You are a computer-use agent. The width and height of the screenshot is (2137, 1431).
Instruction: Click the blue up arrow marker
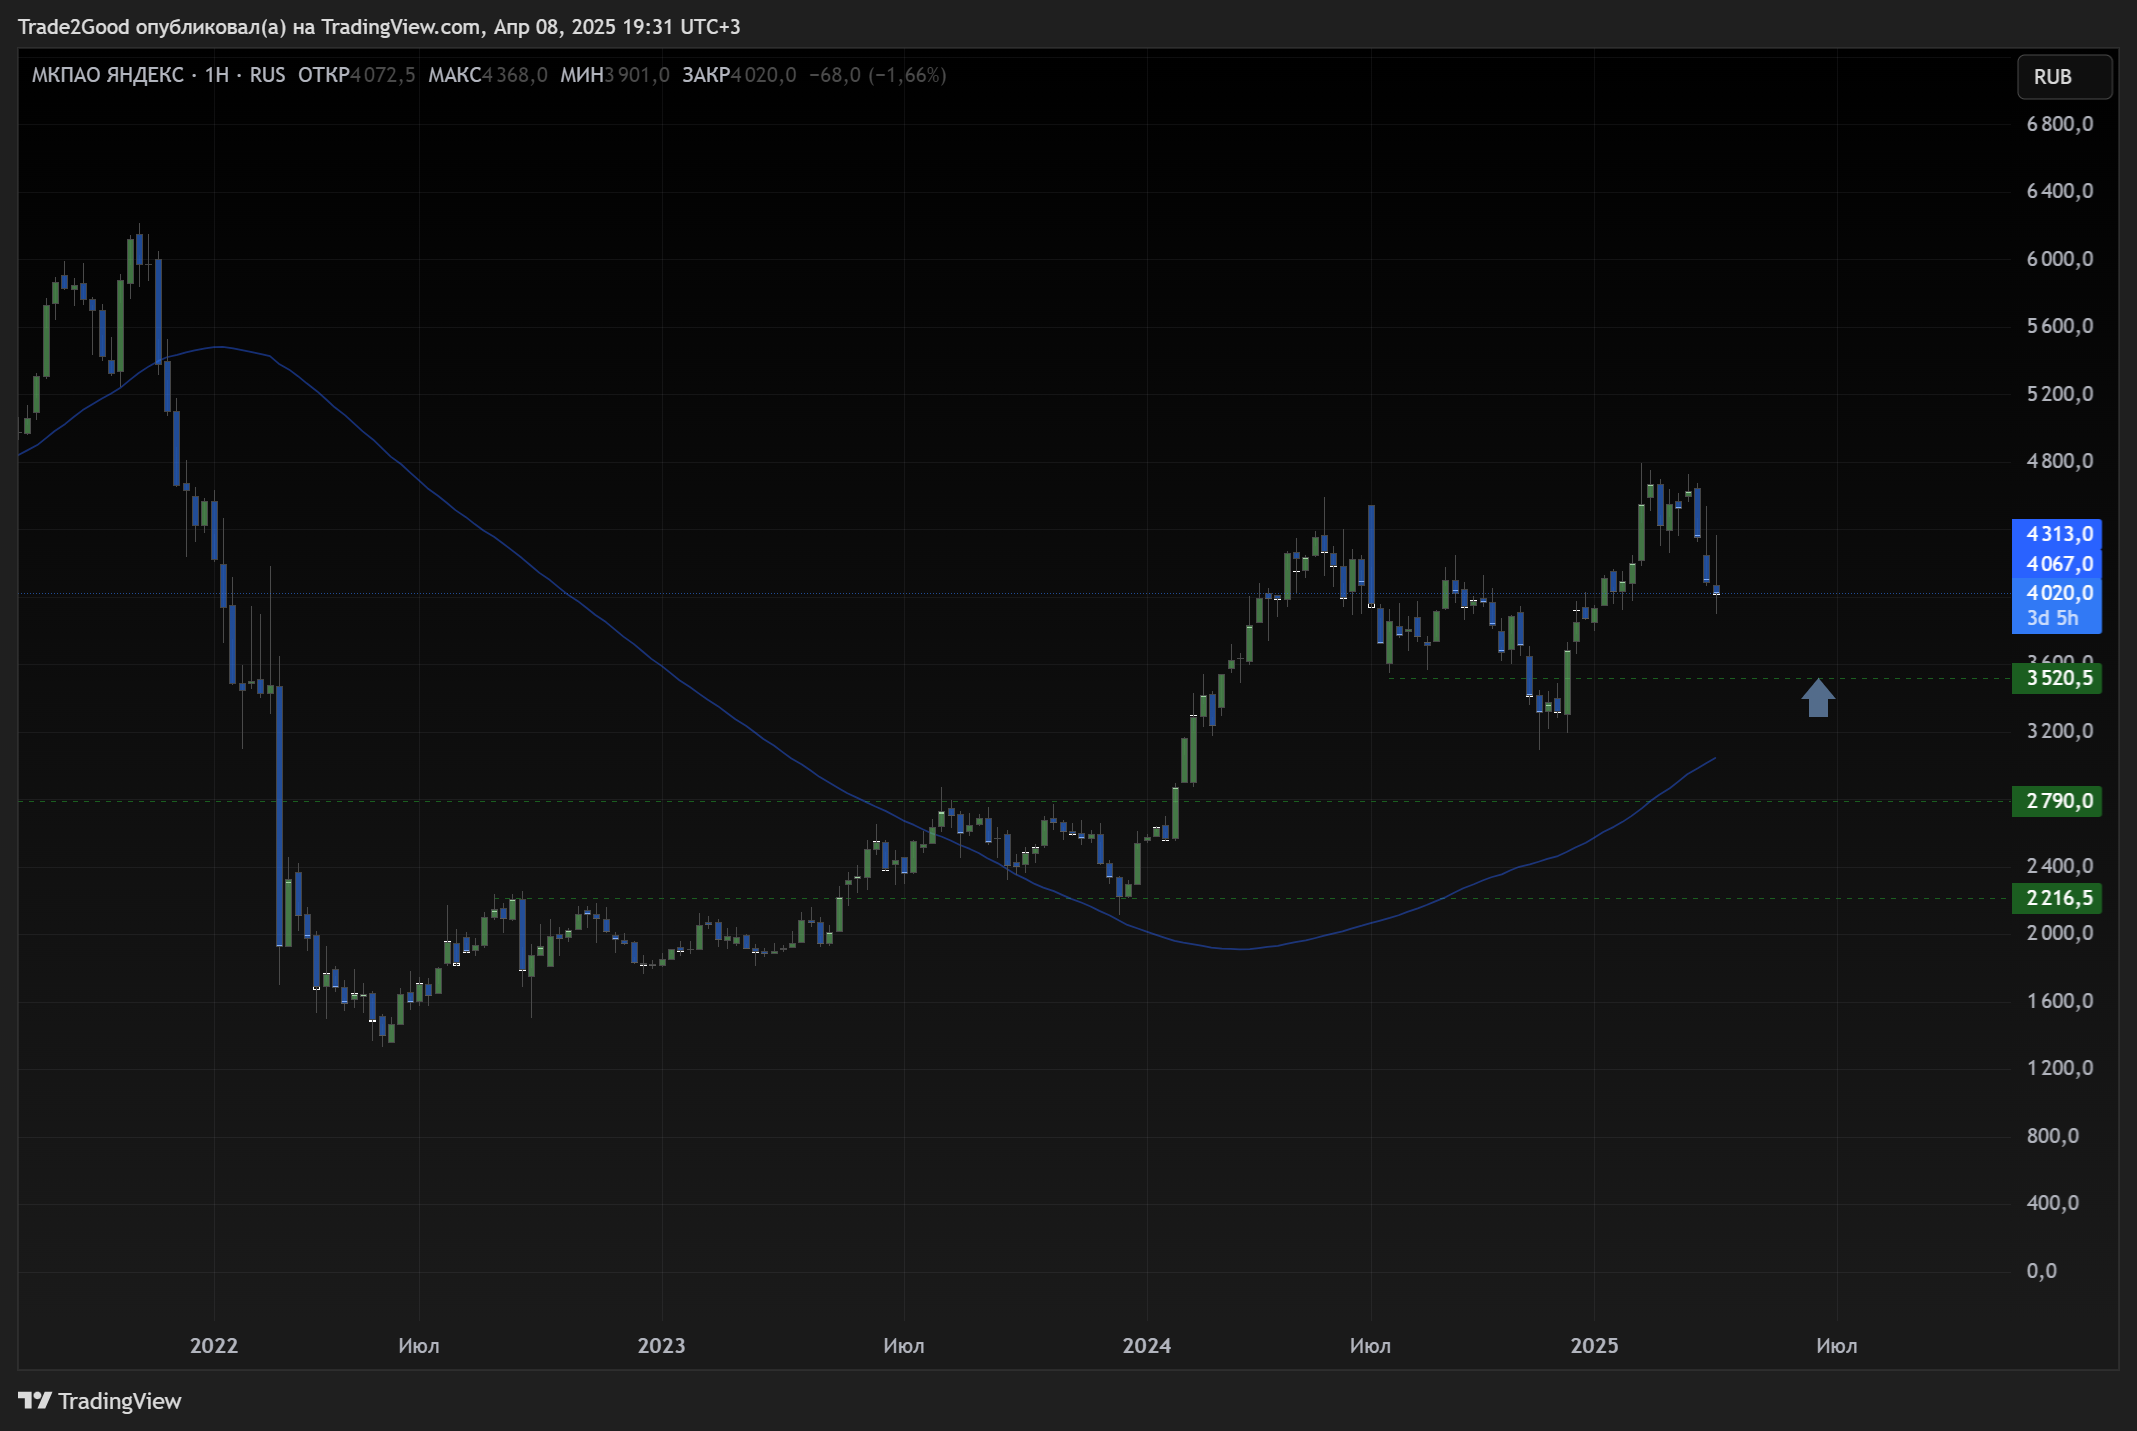coord(1818,698)
